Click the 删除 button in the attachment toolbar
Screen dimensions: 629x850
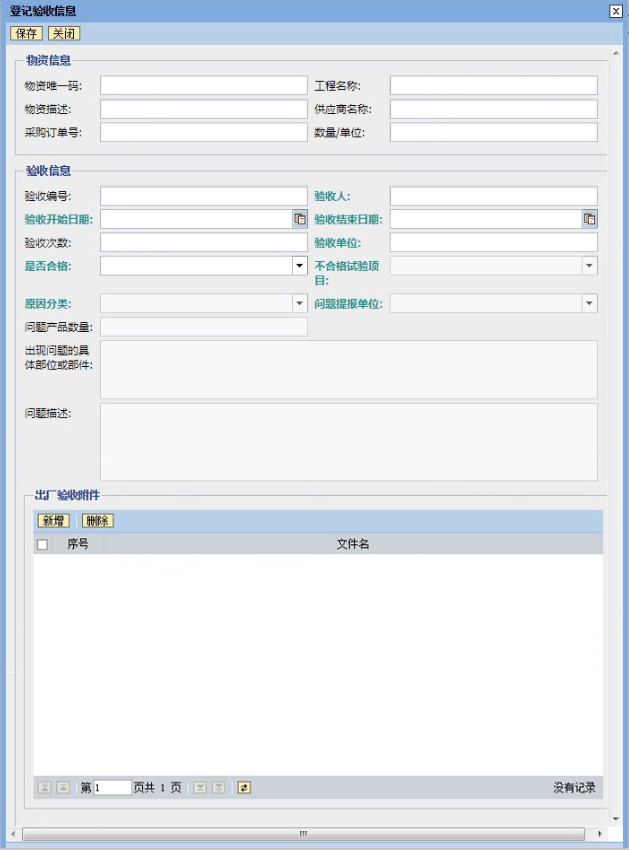[97, 521]
